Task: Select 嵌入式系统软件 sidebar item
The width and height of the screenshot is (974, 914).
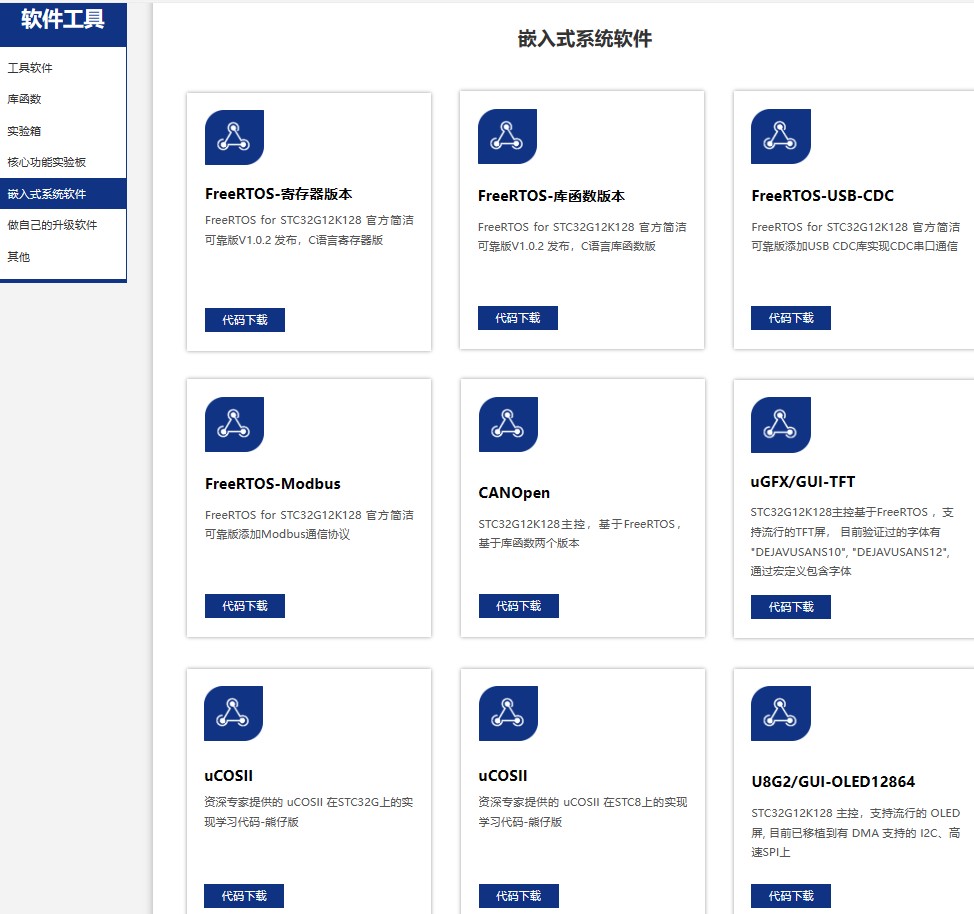Action: click(63, 194)
